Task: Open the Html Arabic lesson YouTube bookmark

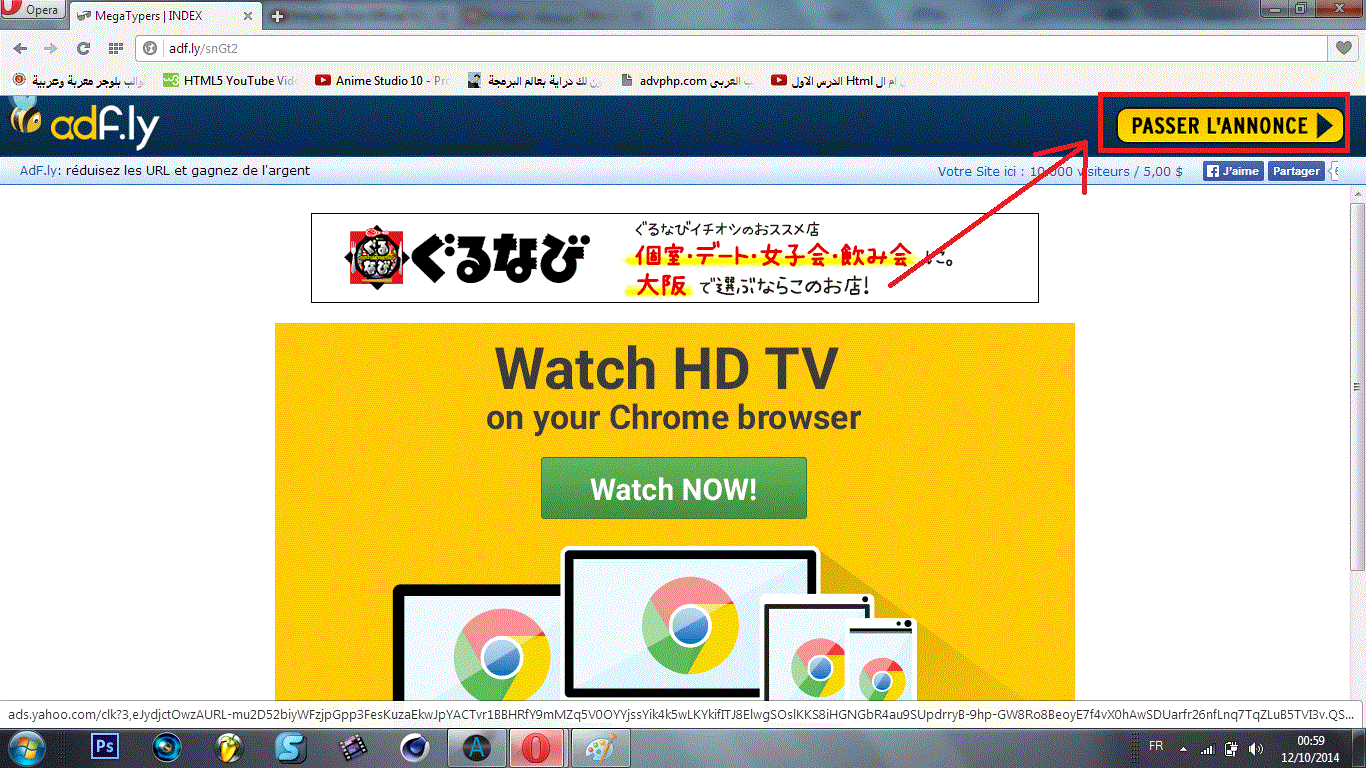Action: pos(839,81)
